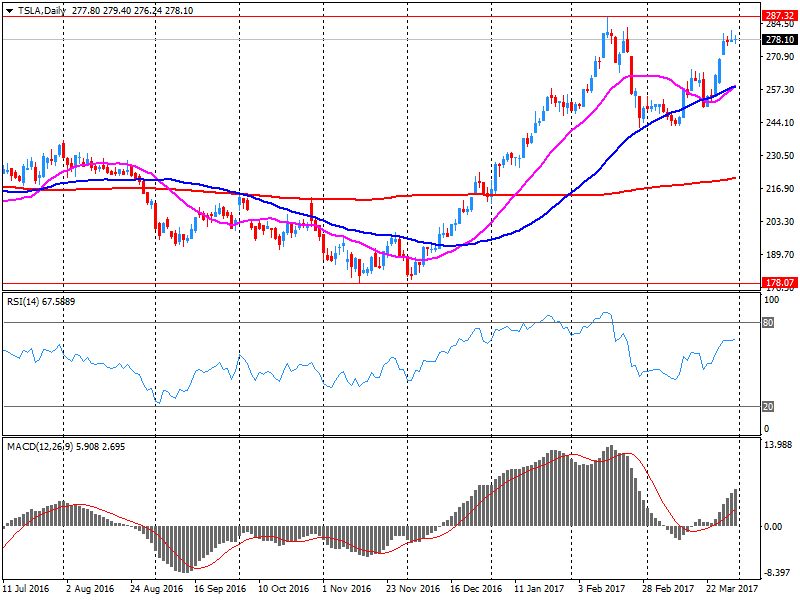800x600 pixels.
Task: Click the red 178.07 price tag
Action: point(778,283)
